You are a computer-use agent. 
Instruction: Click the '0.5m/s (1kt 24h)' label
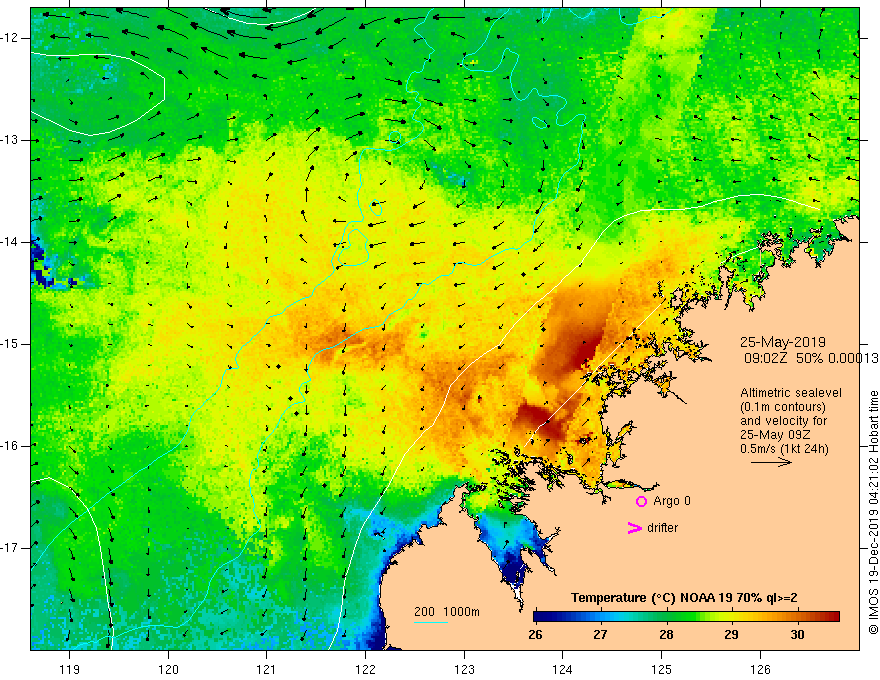[x=784, y=449]
